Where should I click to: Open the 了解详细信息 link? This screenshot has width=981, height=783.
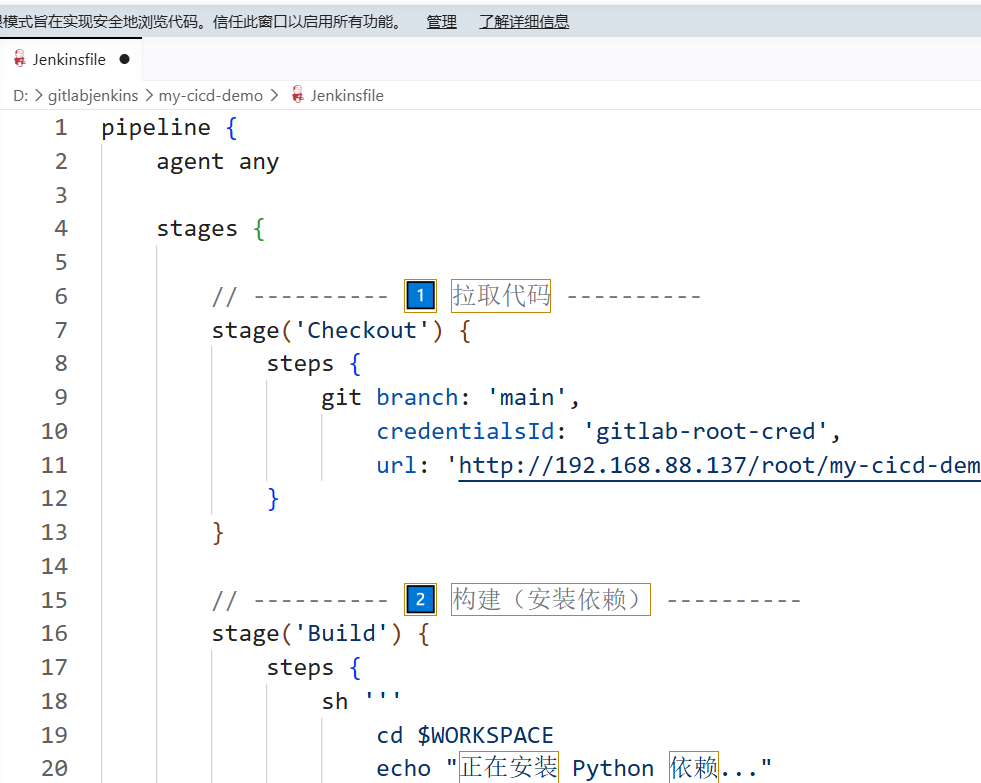coord(524,22)
